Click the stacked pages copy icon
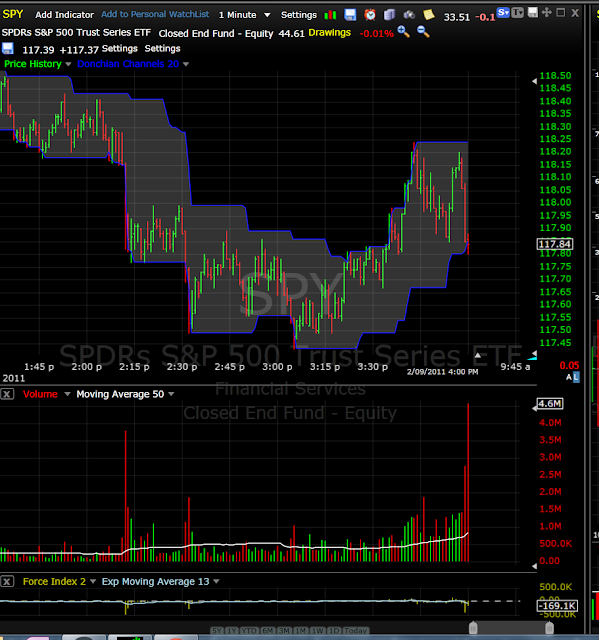The height and width of the screenshot is (640, 599). (x=390, y=15)
